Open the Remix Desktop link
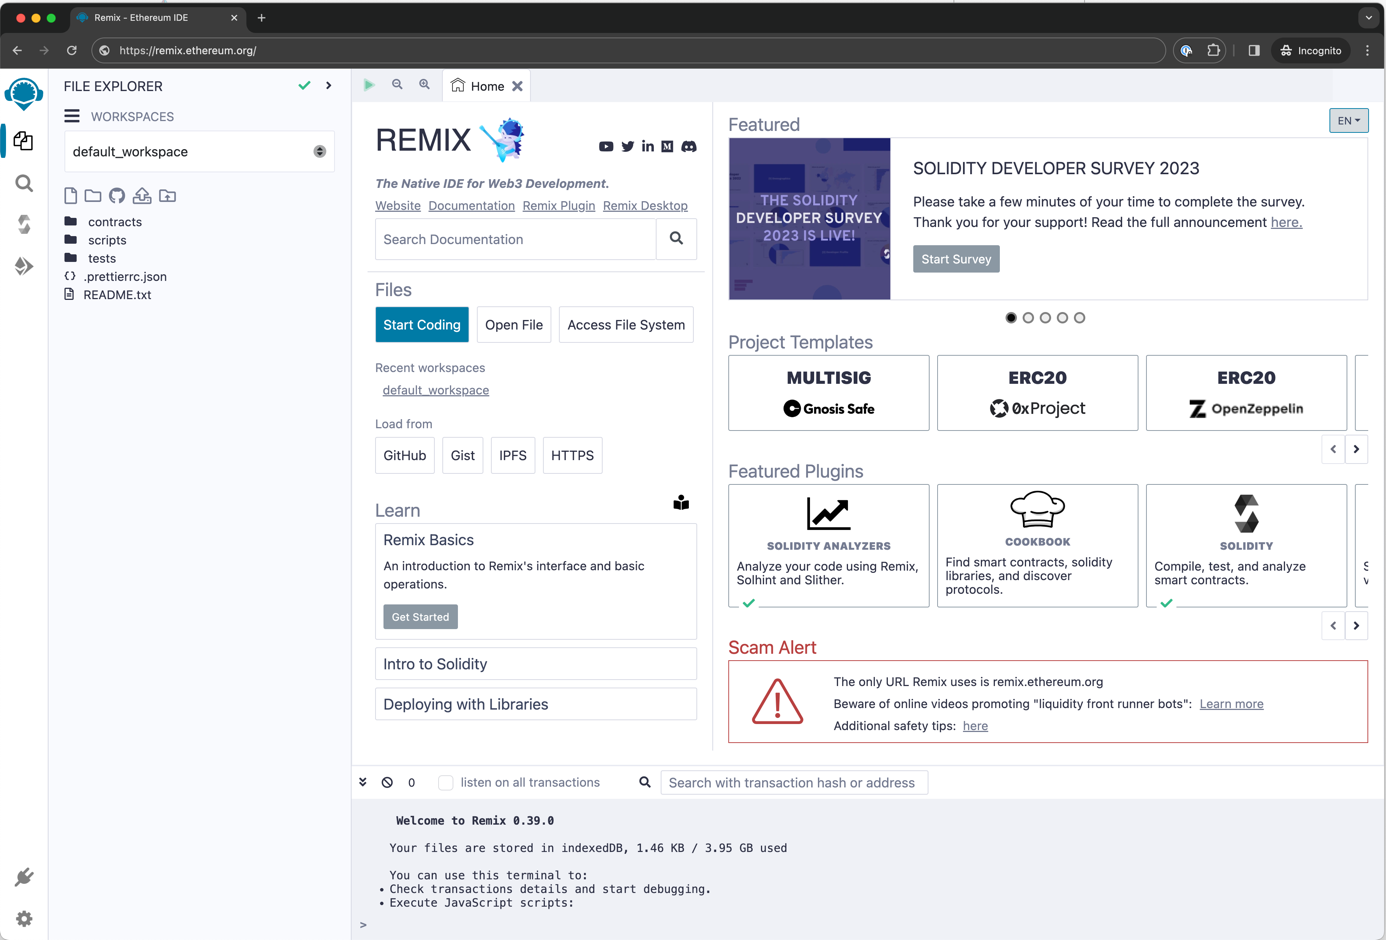This screenshot has height=940, width=1386. [x=645, y=206]
